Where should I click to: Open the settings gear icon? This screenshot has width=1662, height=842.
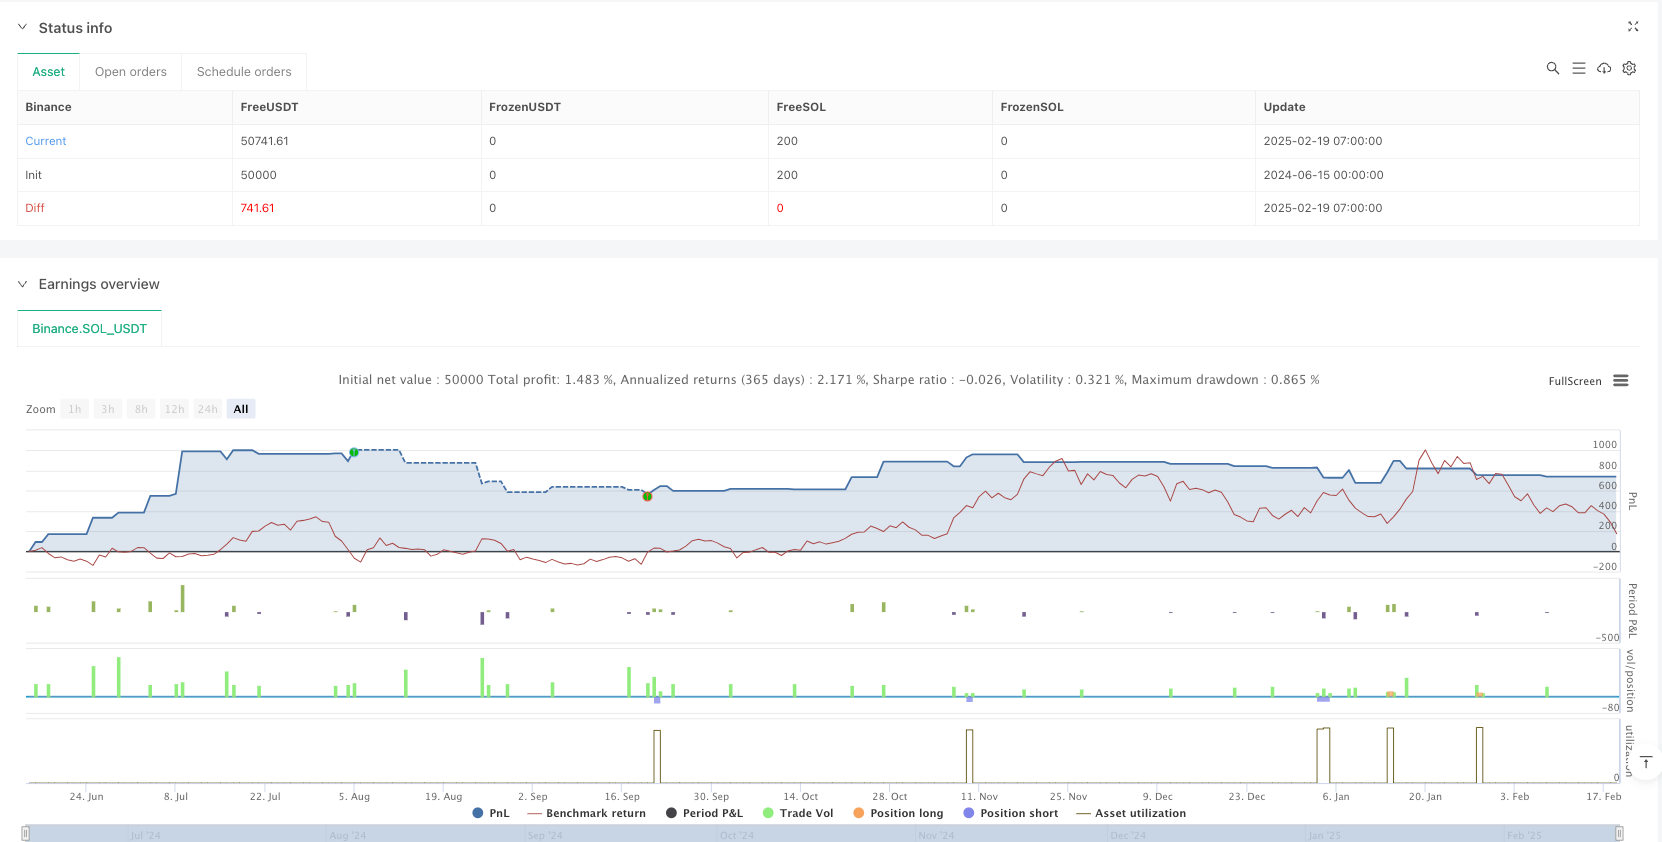tap(1629, 68)
